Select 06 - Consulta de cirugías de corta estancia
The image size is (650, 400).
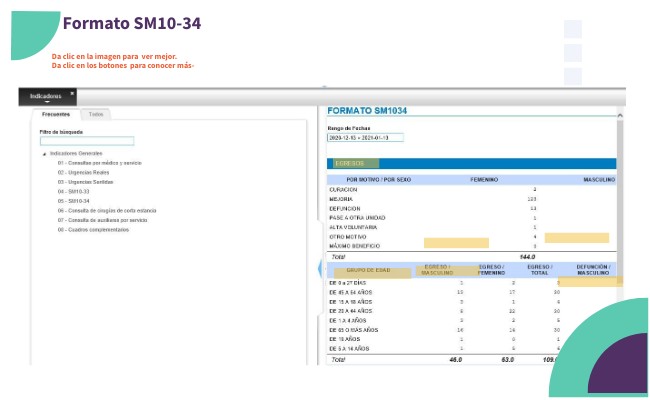[107, 211]
